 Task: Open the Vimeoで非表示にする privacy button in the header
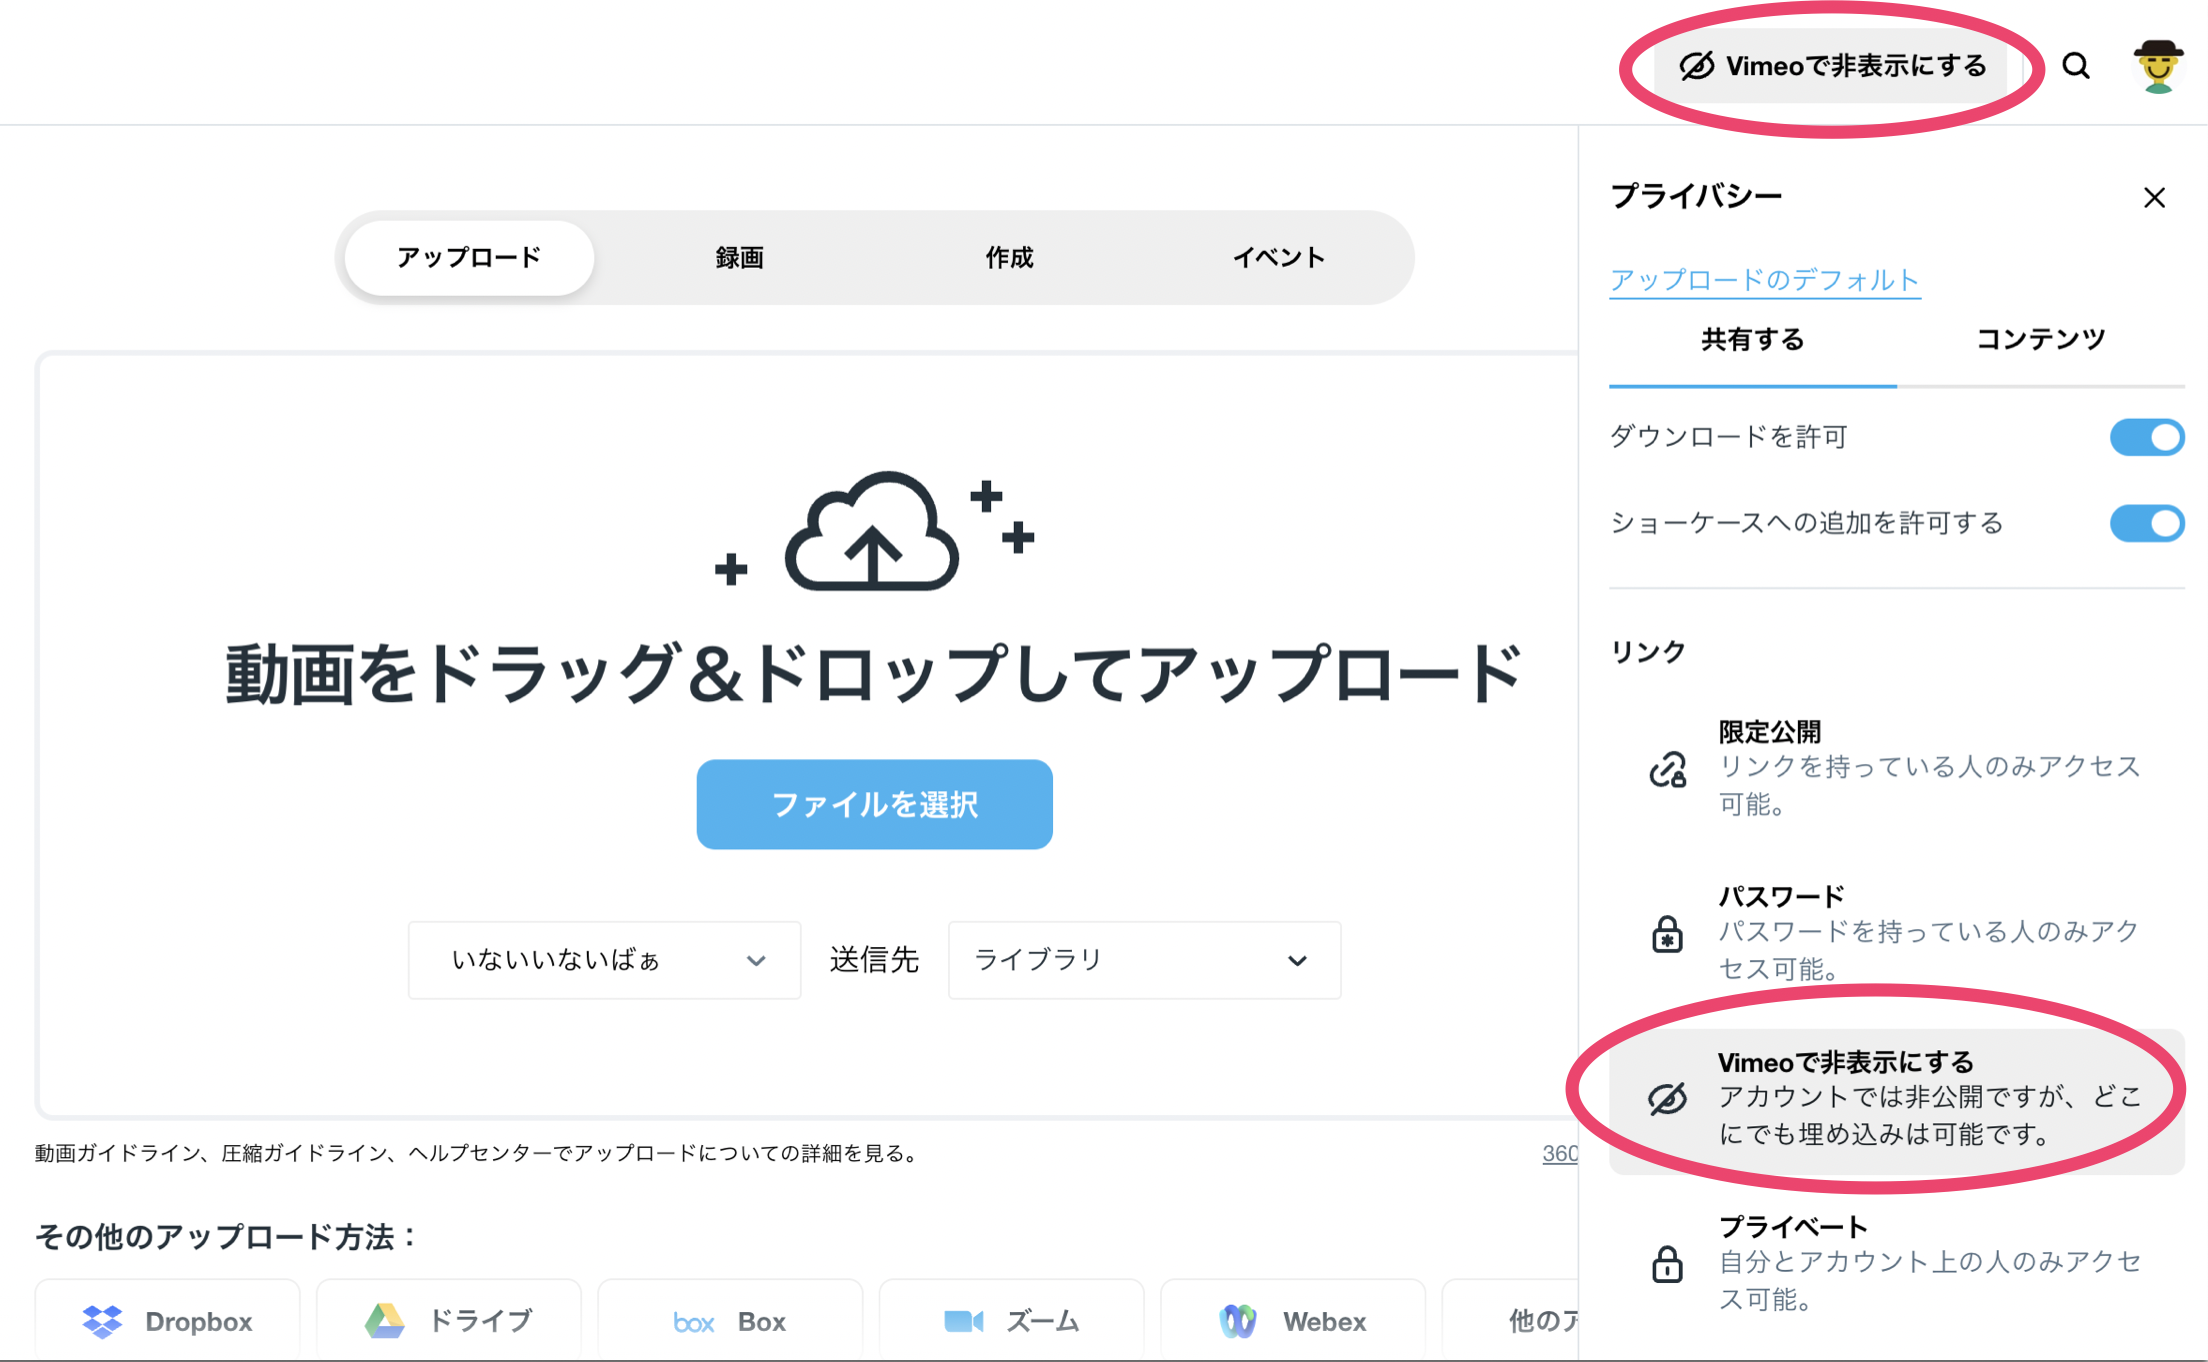(1832, 66)
